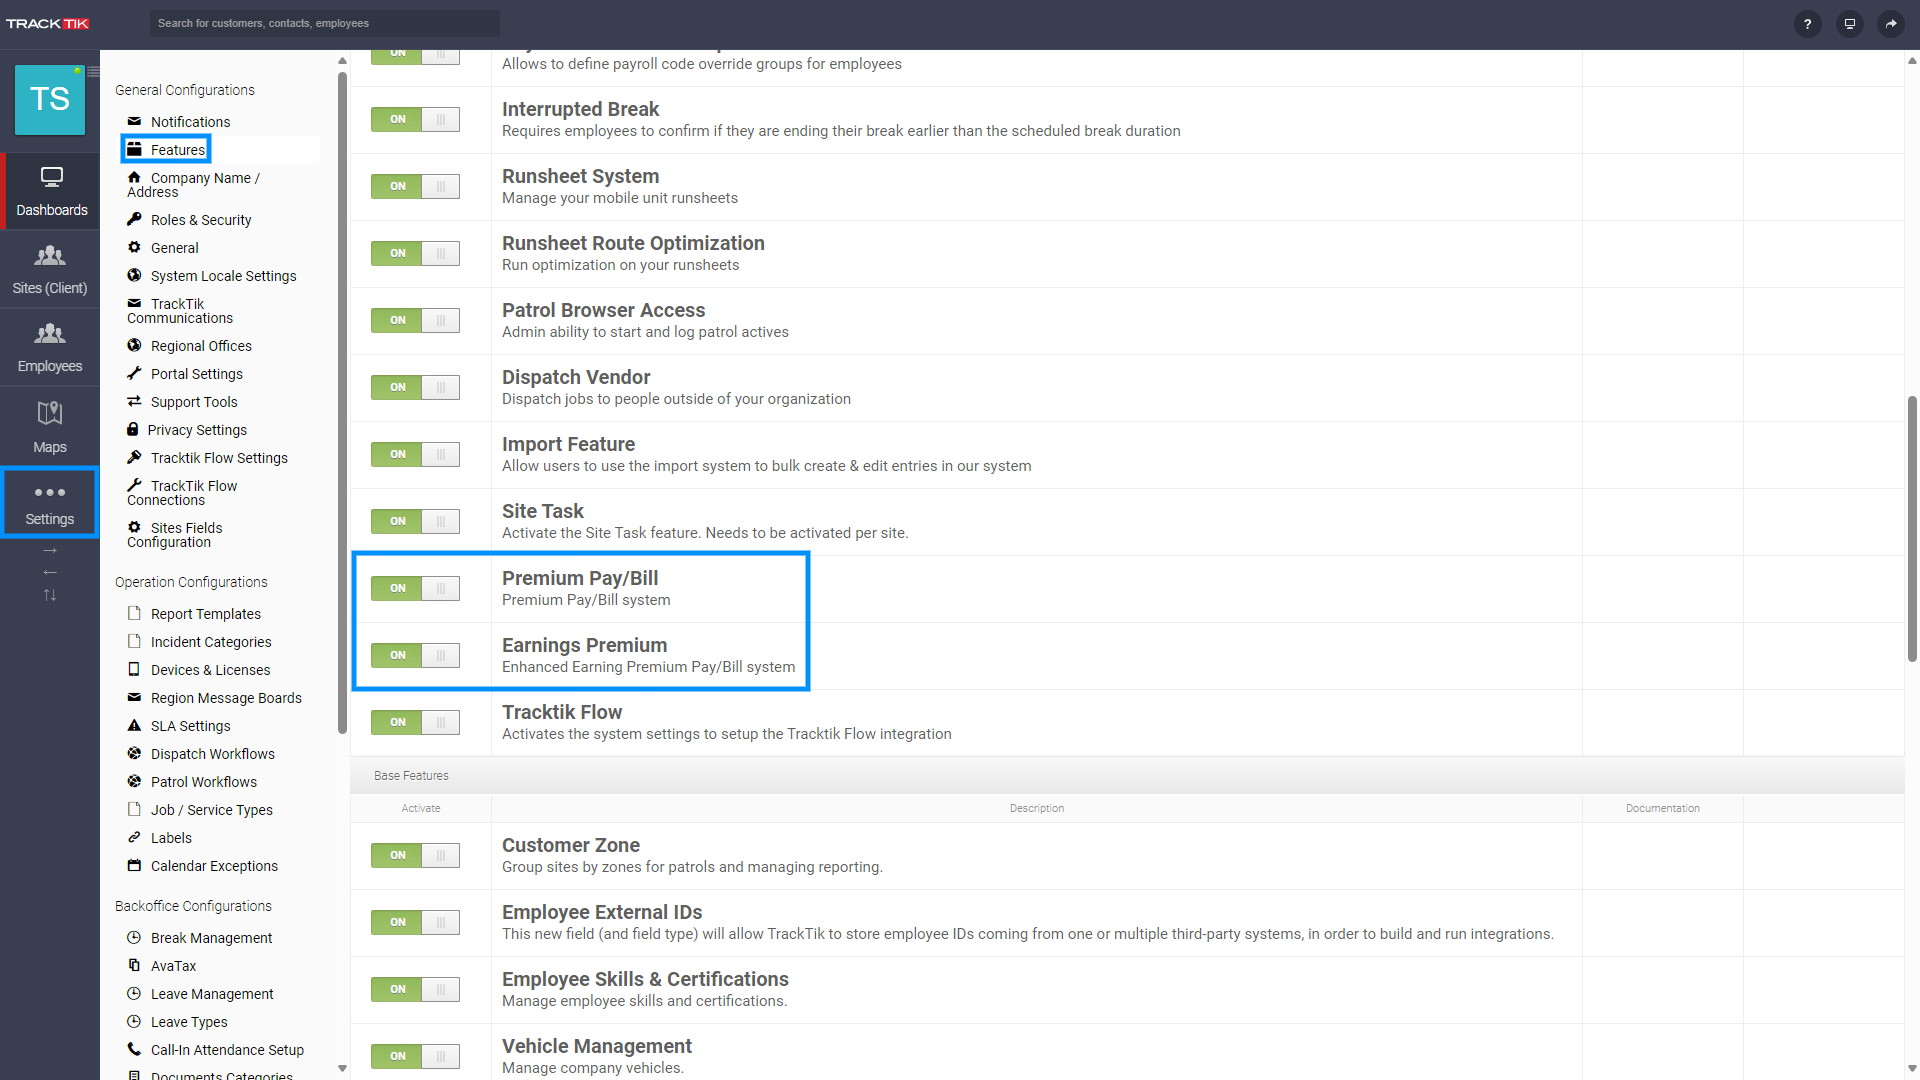Click the right arrow below Settings
Viewport: 1920px width, 1080px height.
click(50, 551)
